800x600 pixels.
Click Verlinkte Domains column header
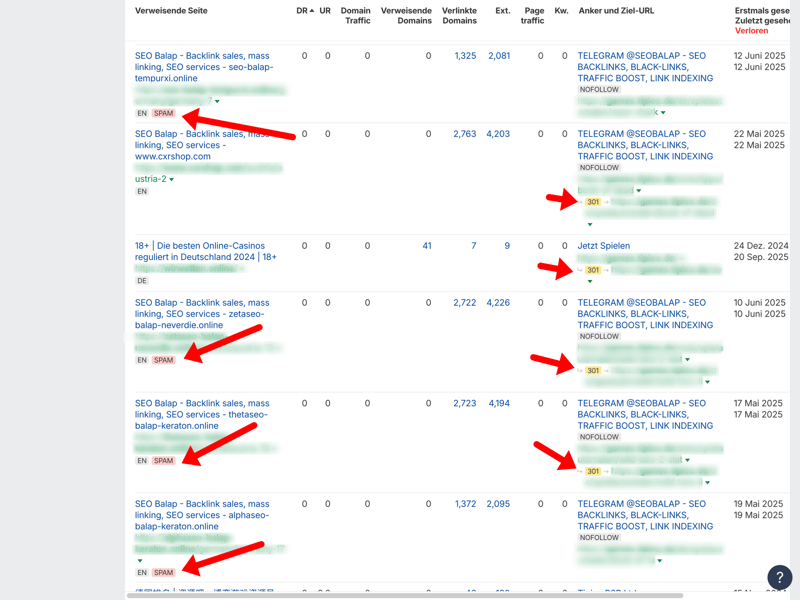click(459, 15)
